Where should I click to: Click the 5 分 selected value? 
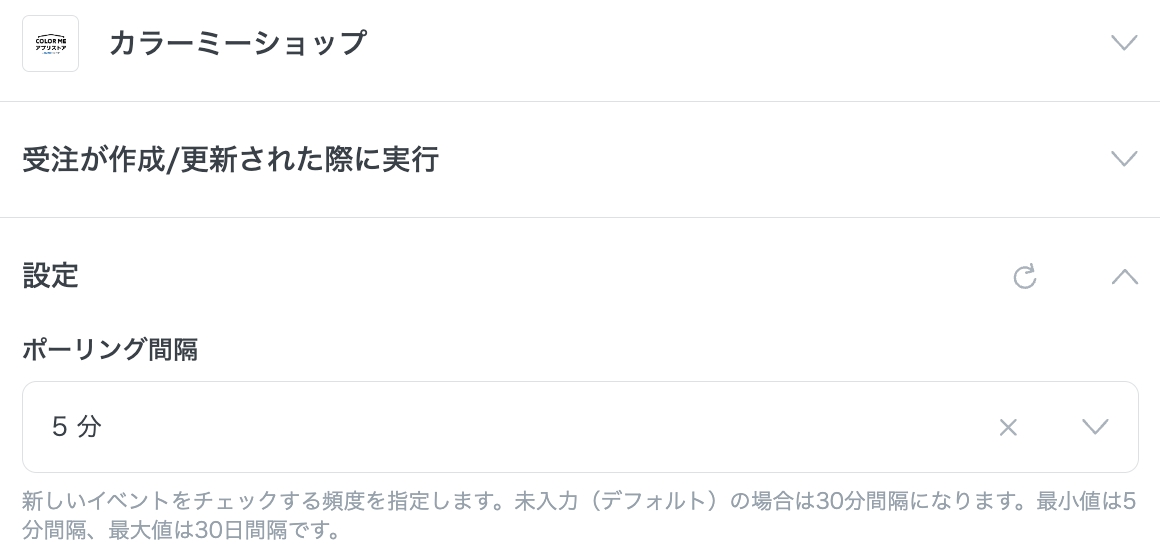tap(77, 427)
